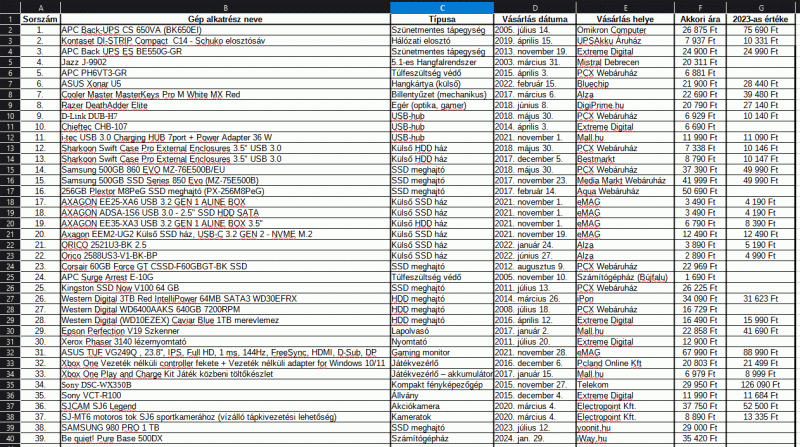Image resolution: width=800 pixels, height=447 pixels.
Task: Select cell 'ASUS Xonar U5'
Action: (225, 84)
